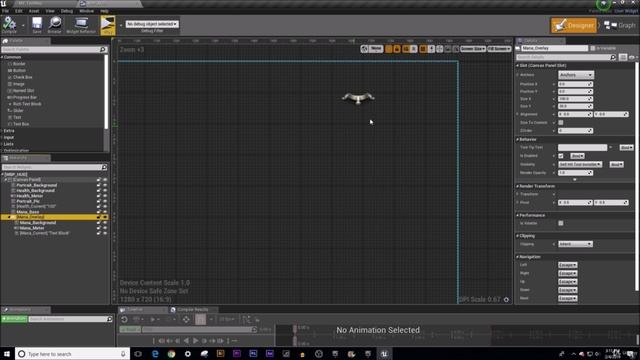Click the widget name field Mana_Overlay
The width and height of the screenshot is (640, 360).
pyautogui.click(x=554, y=48)
